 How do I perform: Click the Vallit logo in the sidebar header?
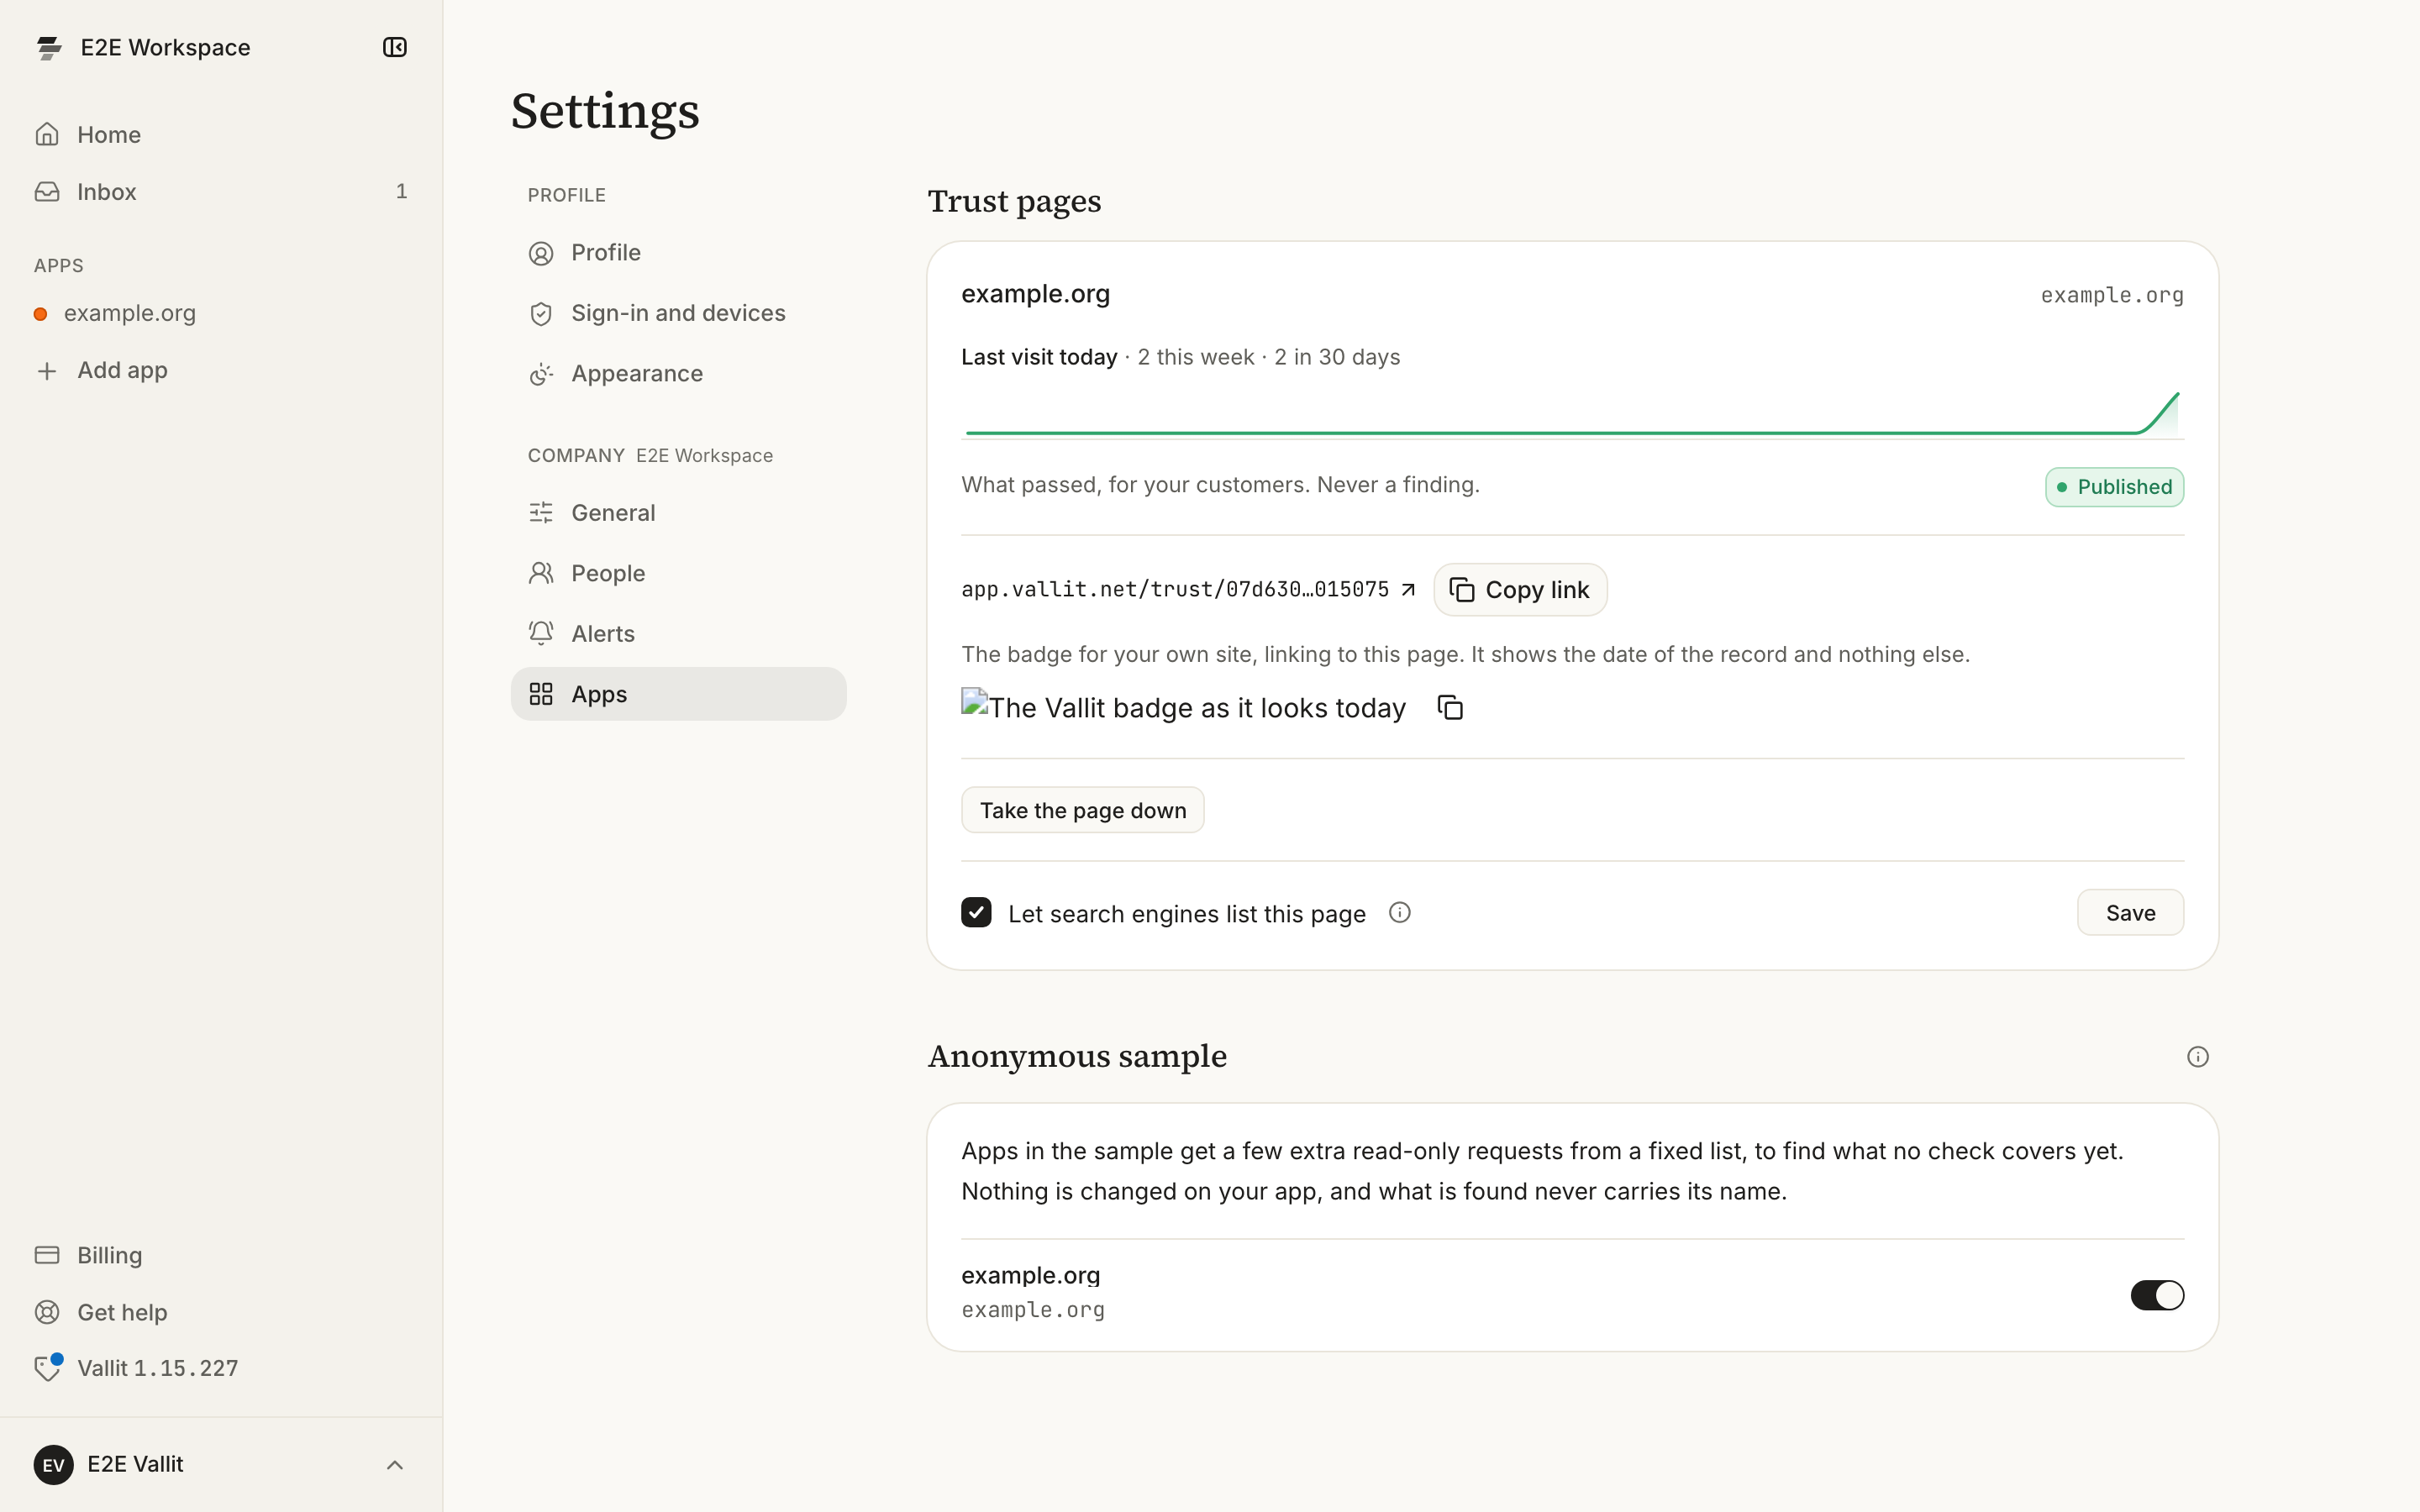pos(49,47)
